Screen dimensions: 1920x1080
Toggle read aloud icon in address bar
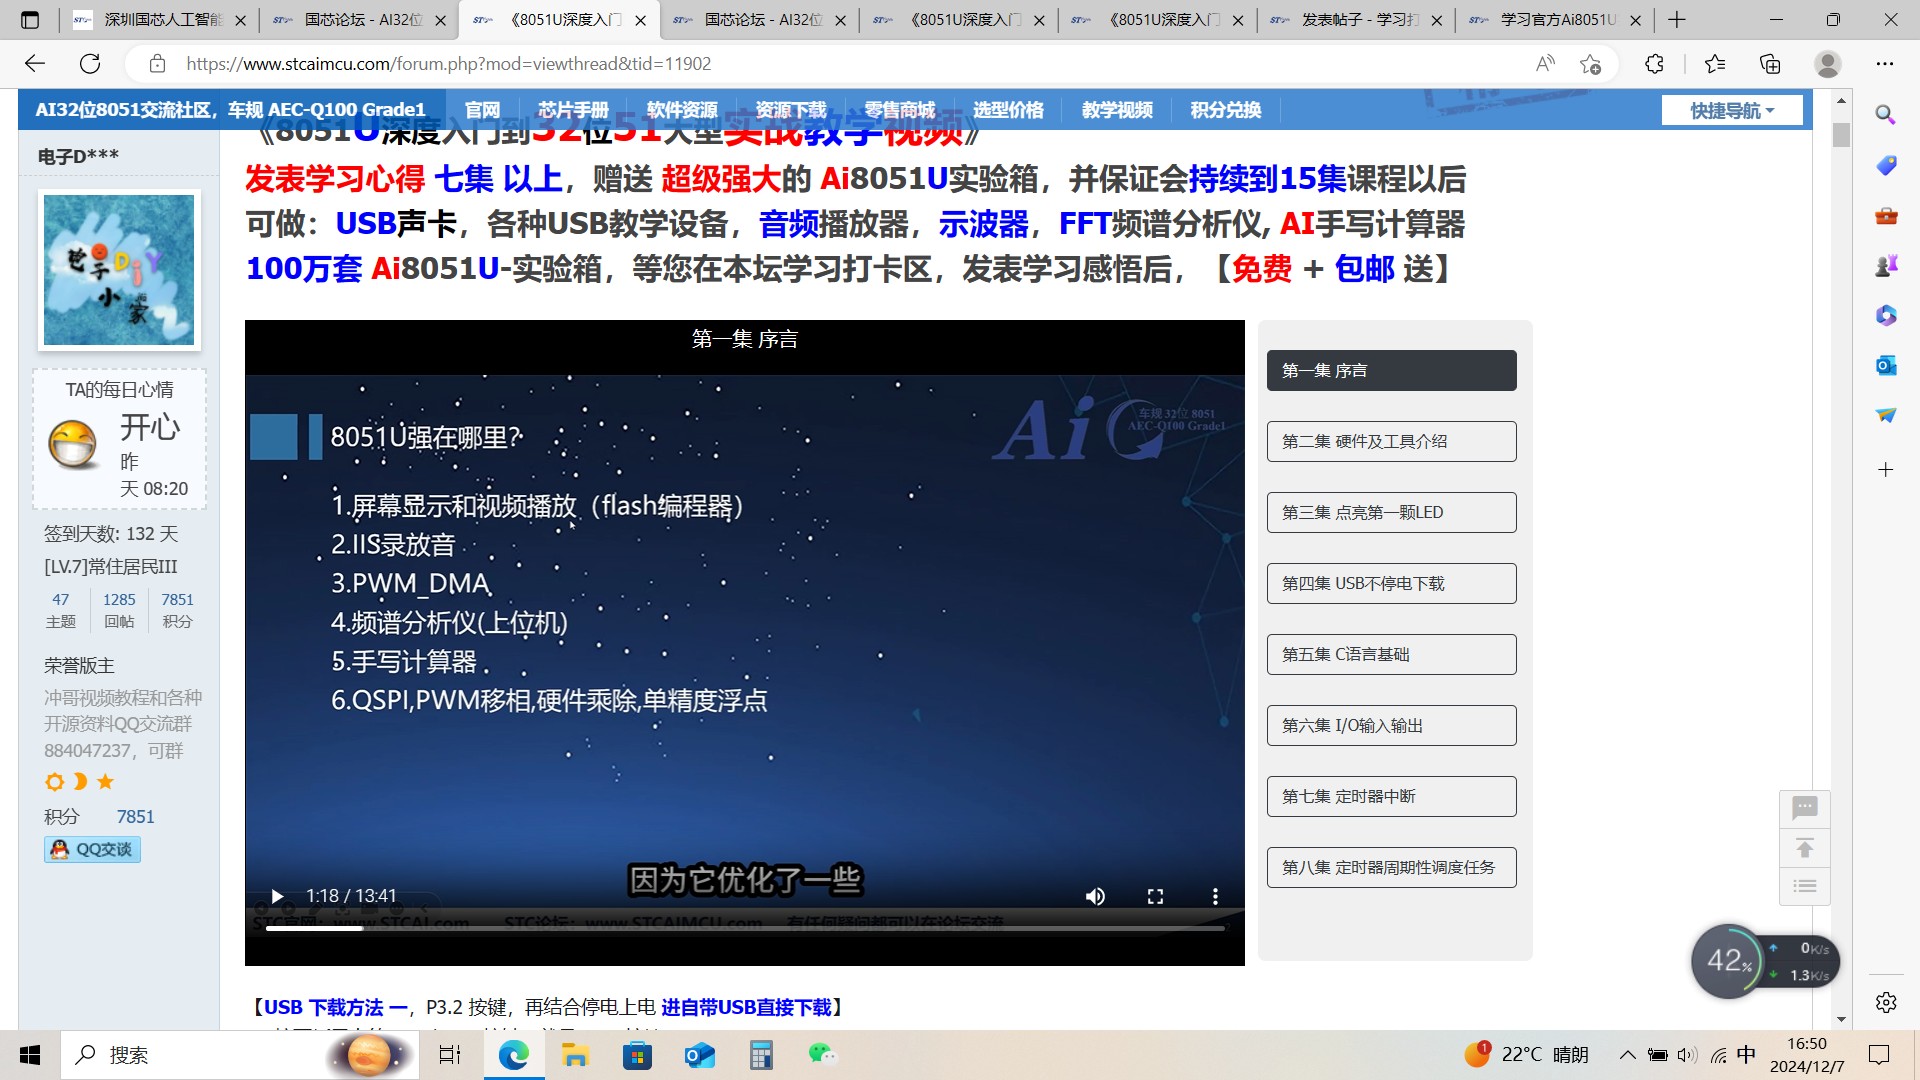[x=1545, y=64]
